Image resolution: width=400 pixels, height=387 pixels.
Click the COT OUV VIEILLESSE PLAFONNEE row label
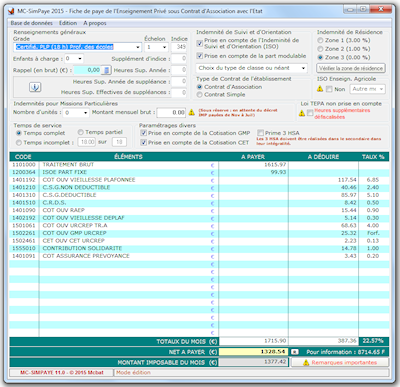[89, 180]
